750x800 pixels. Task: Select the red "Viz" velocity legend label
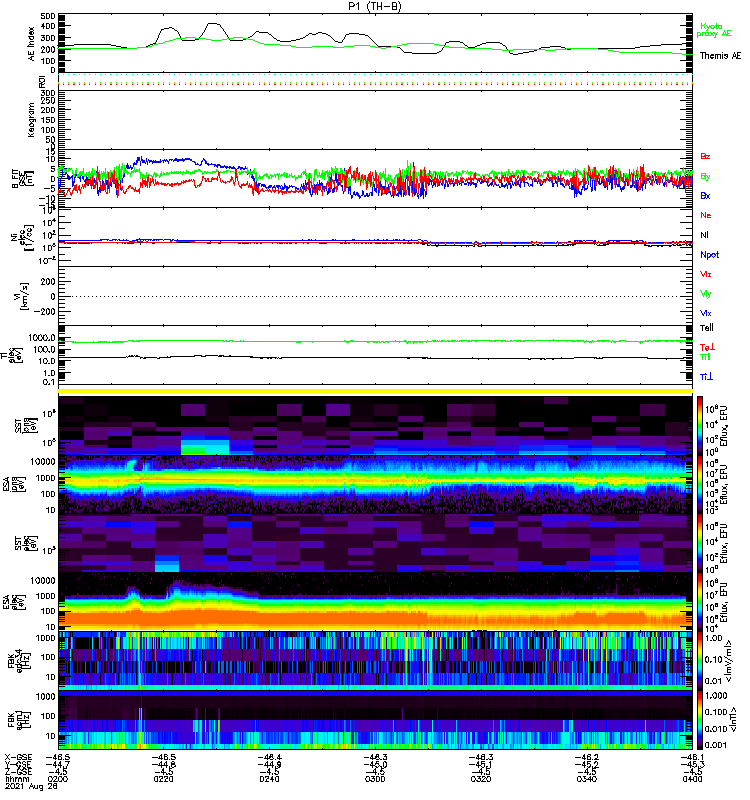(x=706, y=274)
